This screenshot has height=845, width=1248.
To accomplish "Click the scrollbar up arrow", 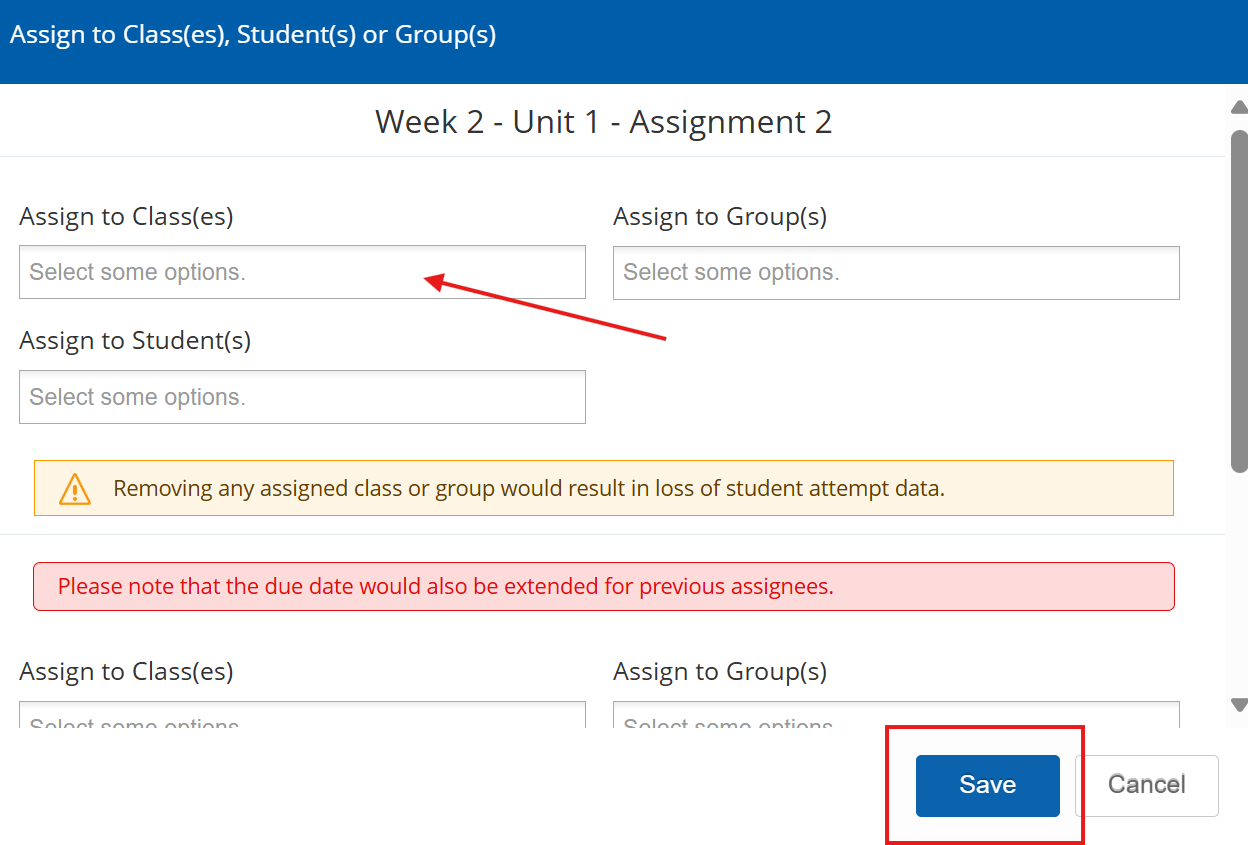I will pos(1238,108).
